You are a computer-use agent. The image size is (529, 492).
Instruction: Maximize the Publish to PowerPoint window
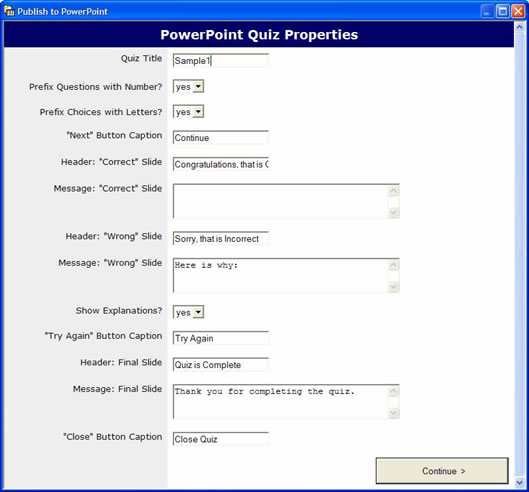[503, 11]
